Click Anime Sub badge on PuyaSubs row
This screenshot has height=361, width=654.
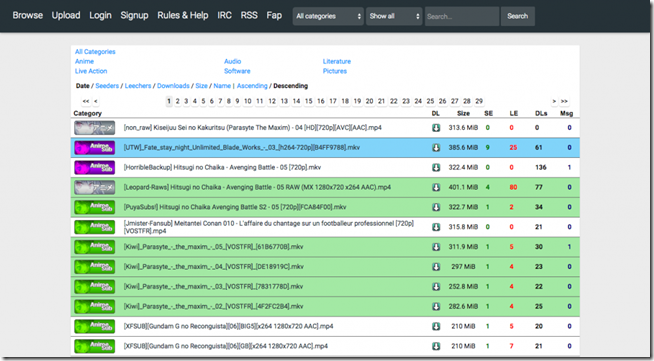tap(94, 207)
